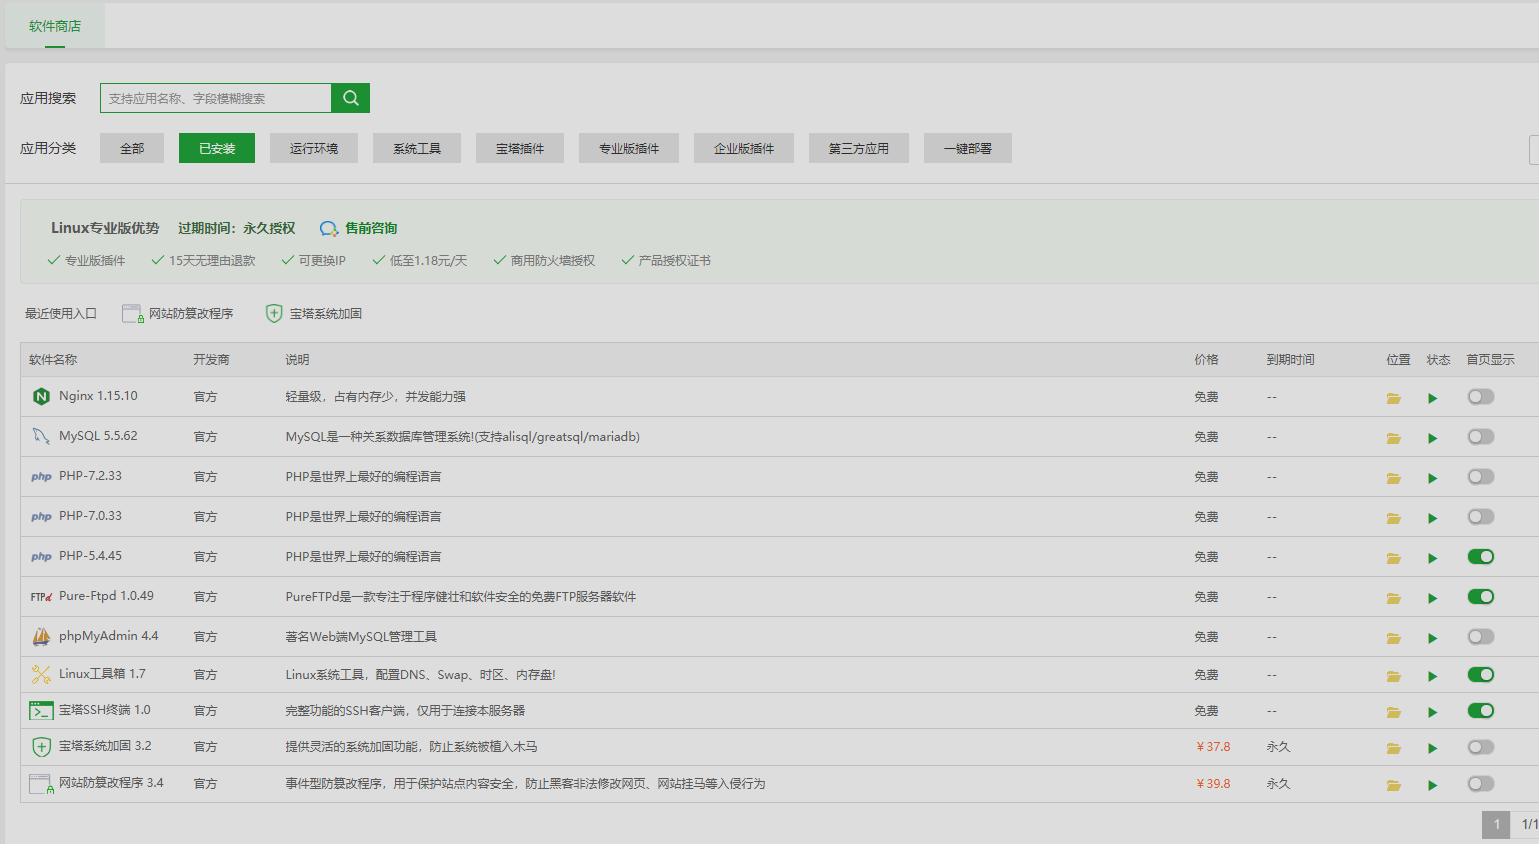Viewport: 1539px width, 844px height.
Task: Open 售前咨询 consultation link
Action: [359, 228]
